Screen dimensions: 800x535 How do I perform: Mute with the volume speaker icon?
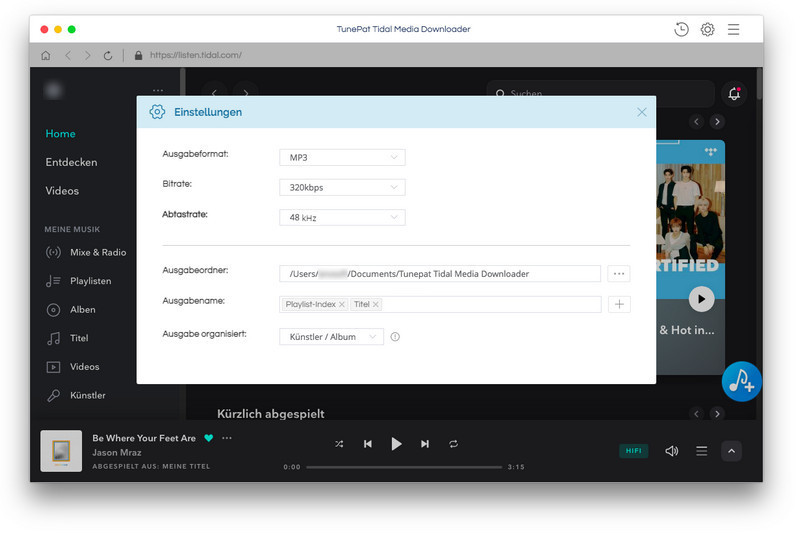click(x=672, y=451)
